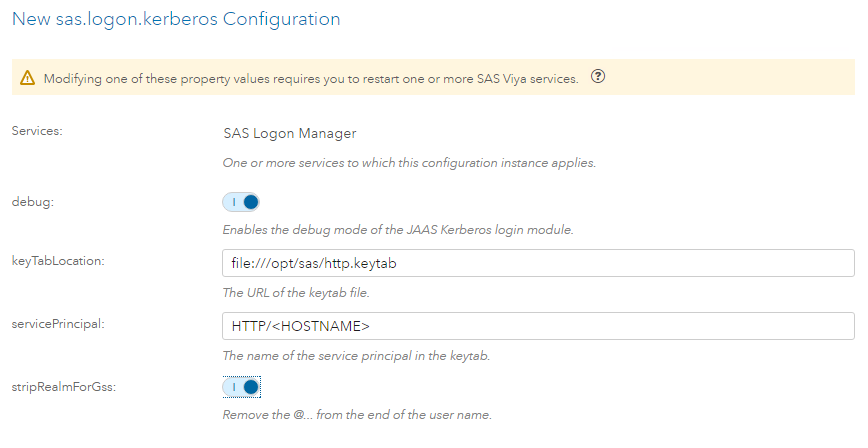
Task: Click the JAAS Kerberos debug mode description
Action: click(398, 230)
